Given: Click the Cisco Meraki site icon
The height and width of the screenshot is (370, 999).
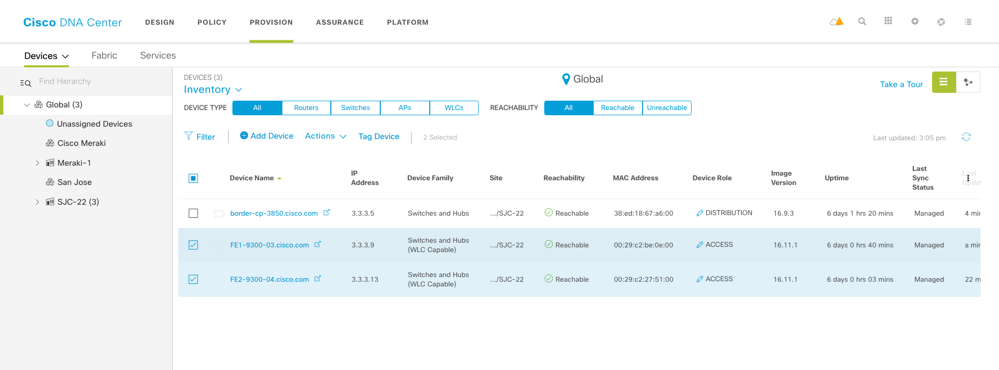Looking at the screenshot, I should click(x=50, y=143).
